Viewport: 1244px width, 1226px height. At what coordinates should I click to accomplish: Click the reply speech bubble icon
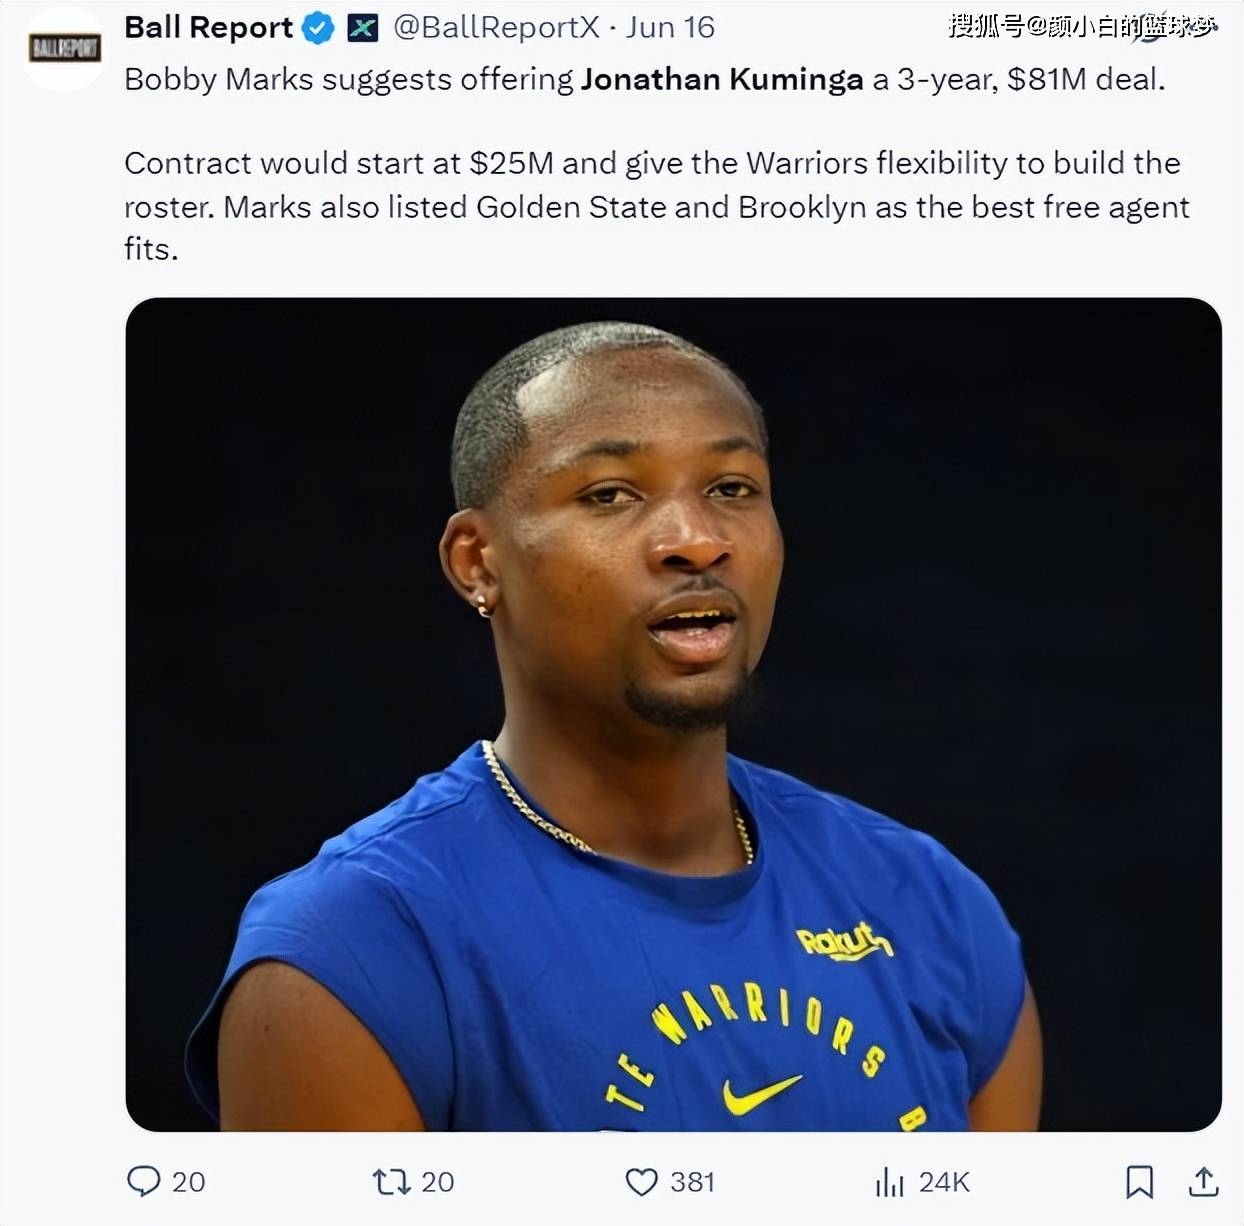pyautogui.click(x=144, y=1181)
